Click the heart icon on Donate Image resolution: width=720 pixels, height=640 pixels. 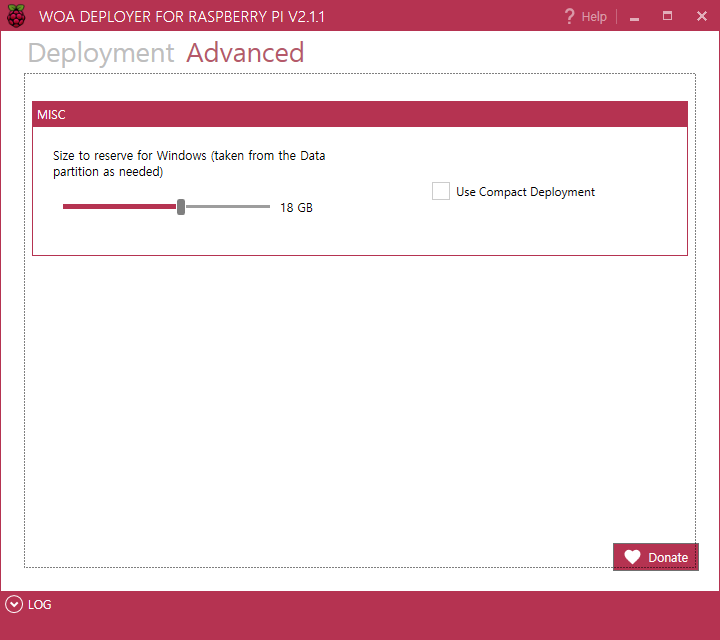pos(632,557)
